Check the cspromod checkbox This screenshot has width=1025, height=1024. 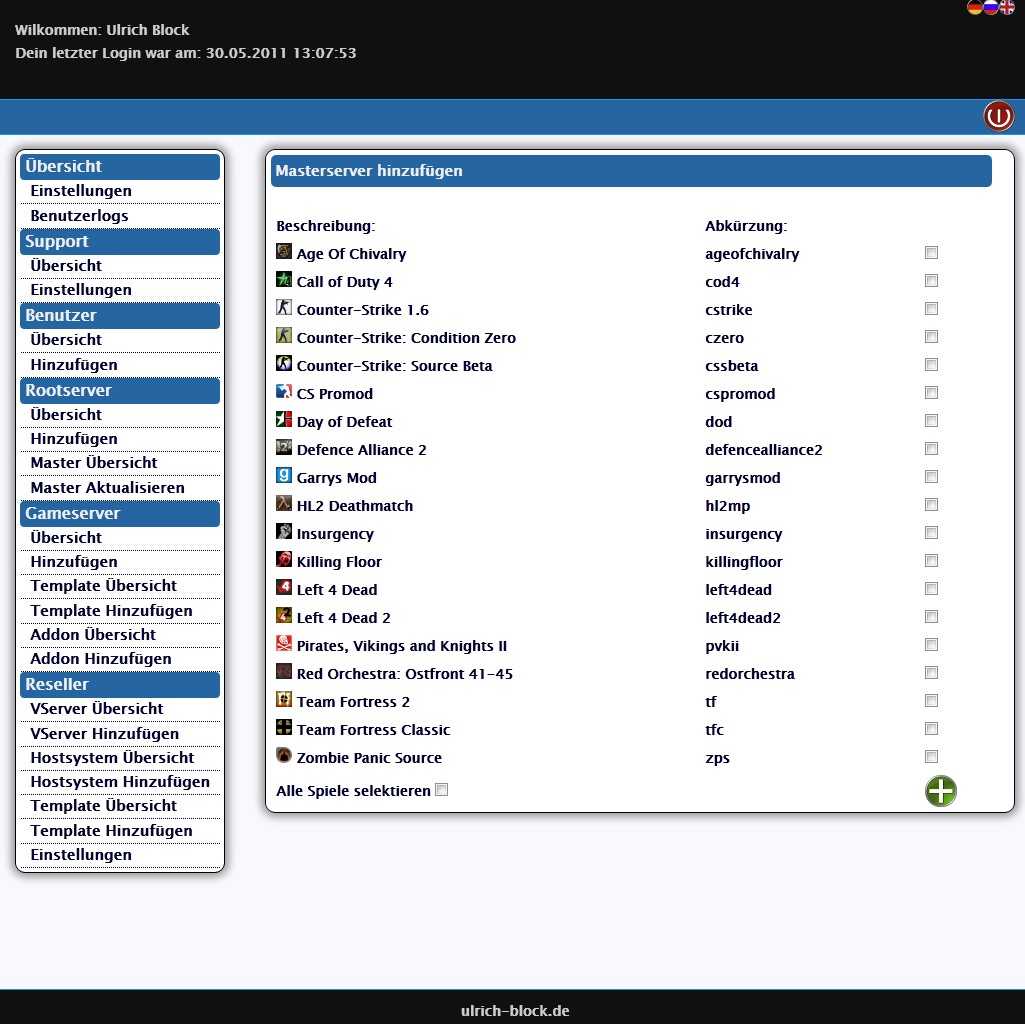tap(932, 392)
